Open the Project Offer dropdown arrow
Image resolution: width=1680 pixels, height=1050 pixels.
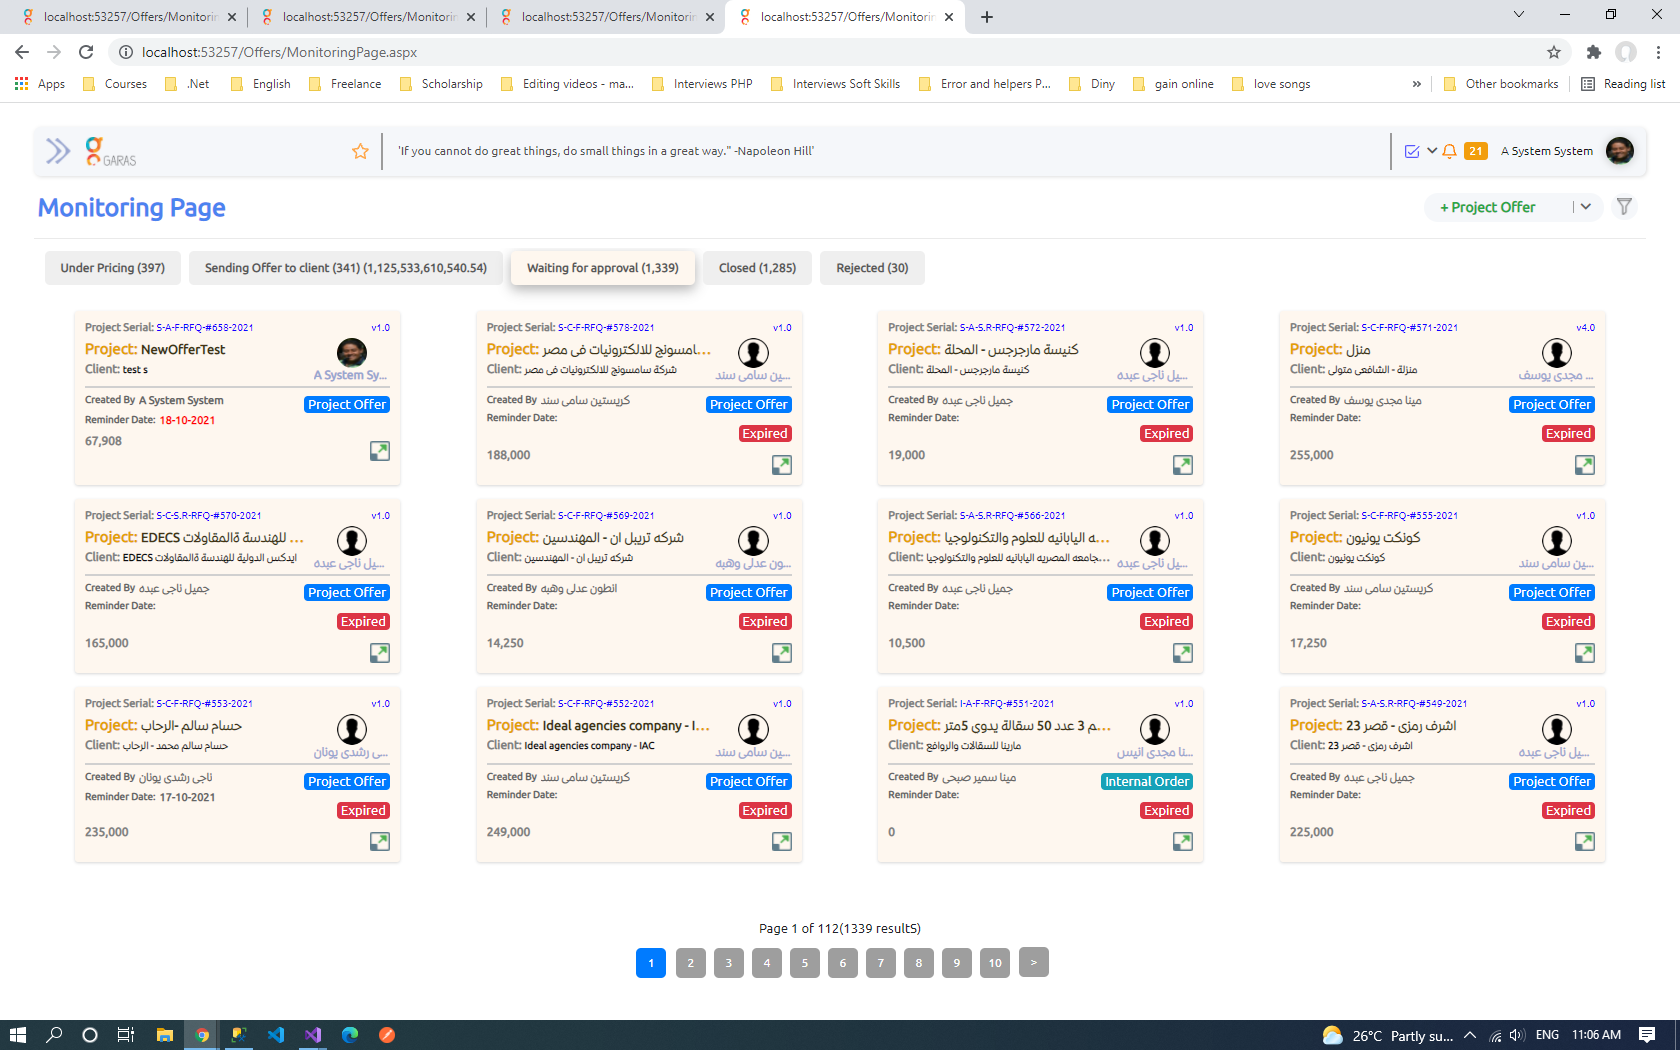[x=1586, y=207]
